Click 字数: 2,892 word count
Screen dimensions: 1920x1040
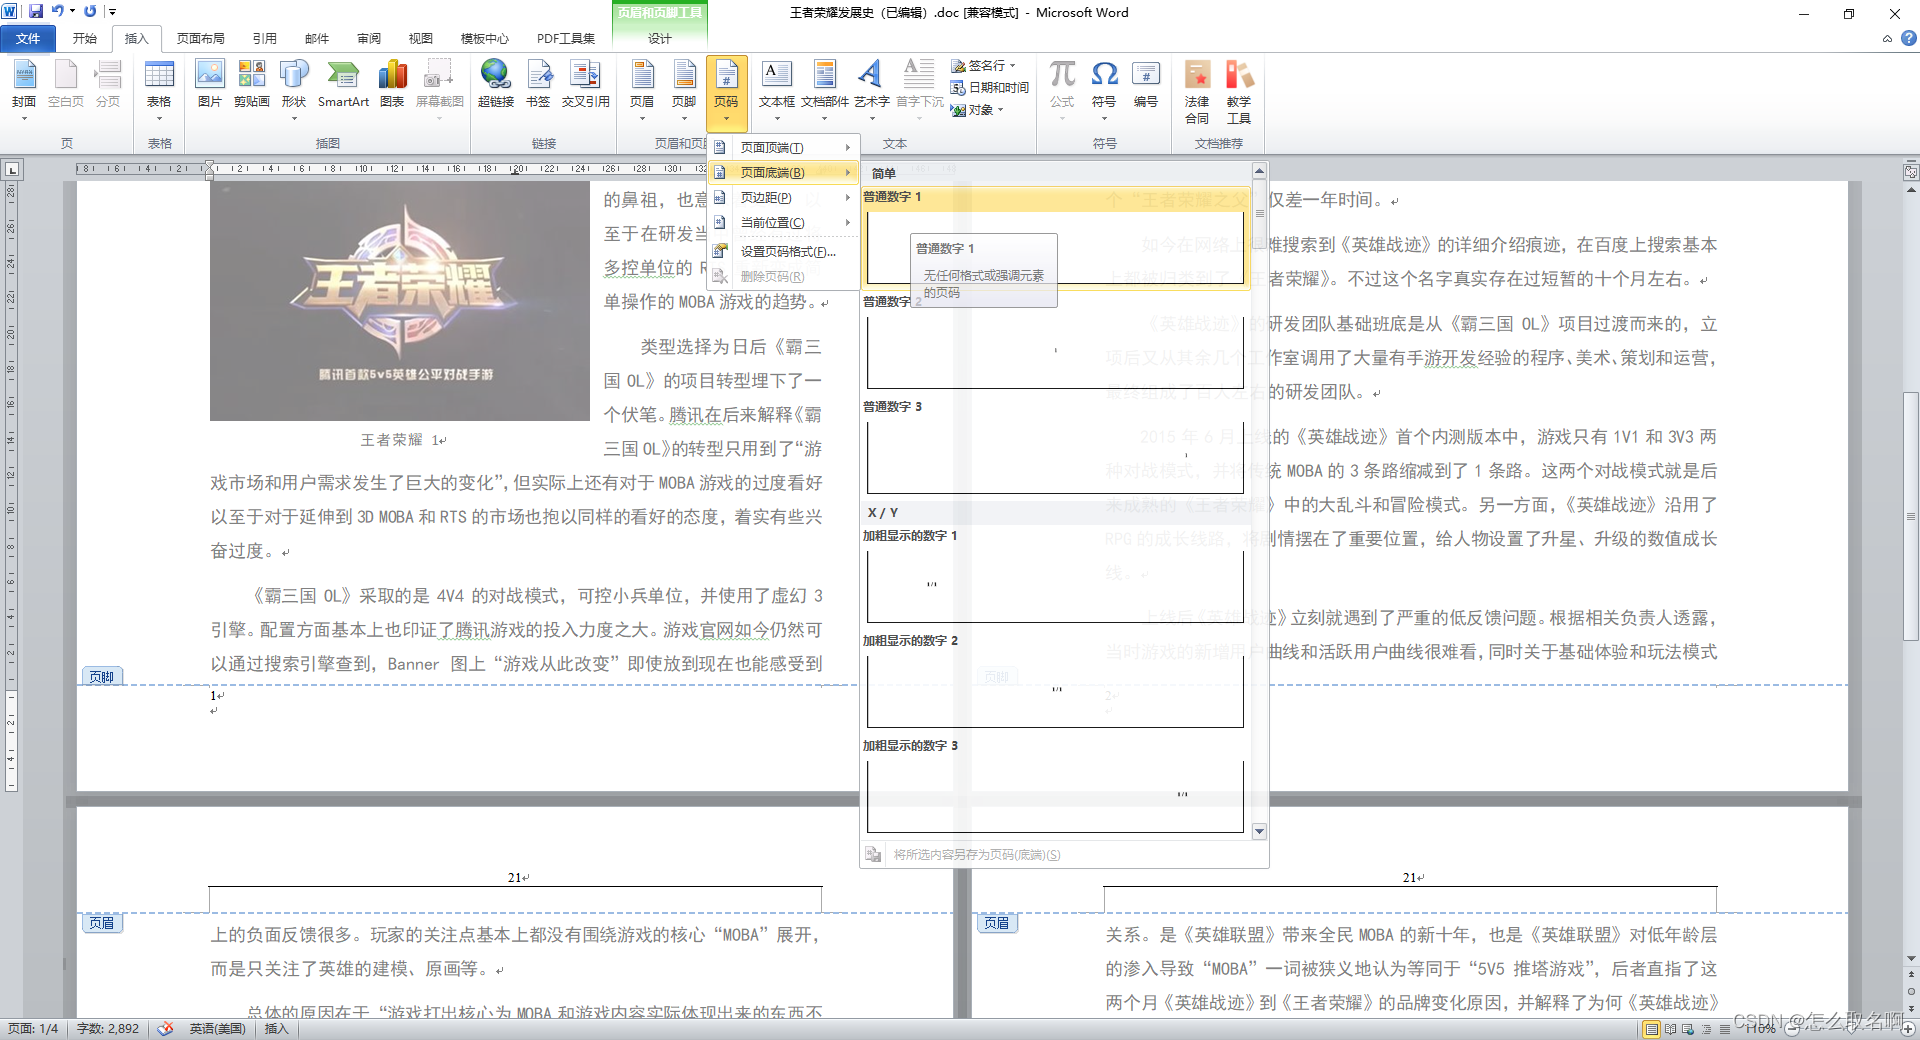[108, 1028]
